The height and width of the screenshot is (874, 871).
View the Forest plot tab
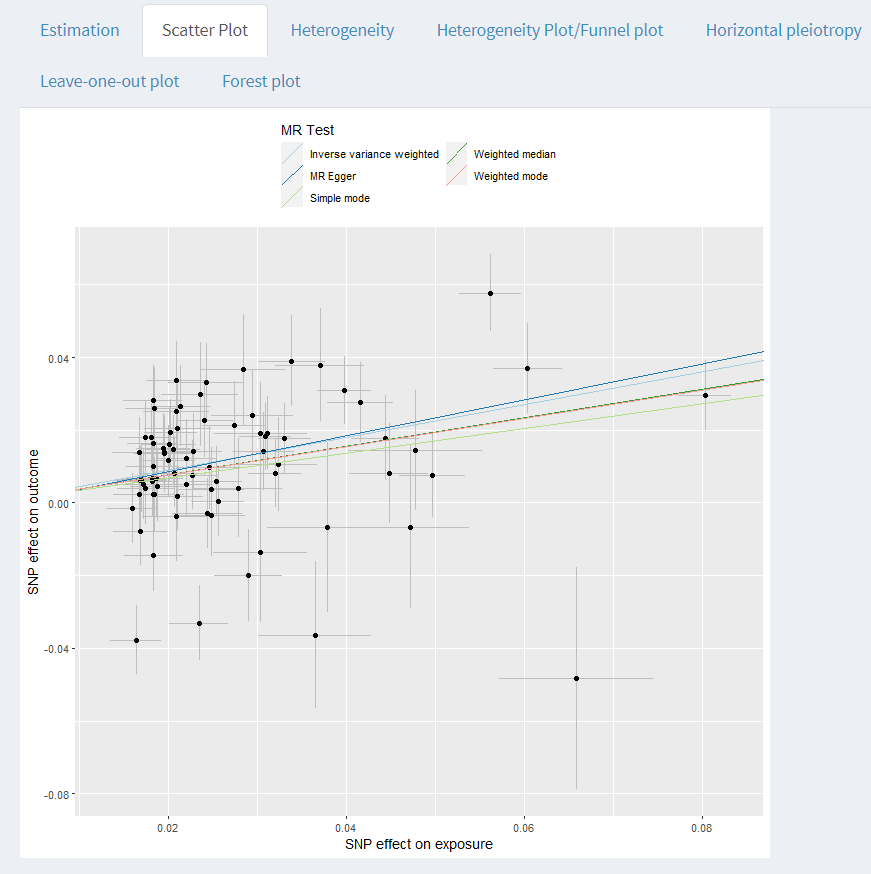point(261,81)
